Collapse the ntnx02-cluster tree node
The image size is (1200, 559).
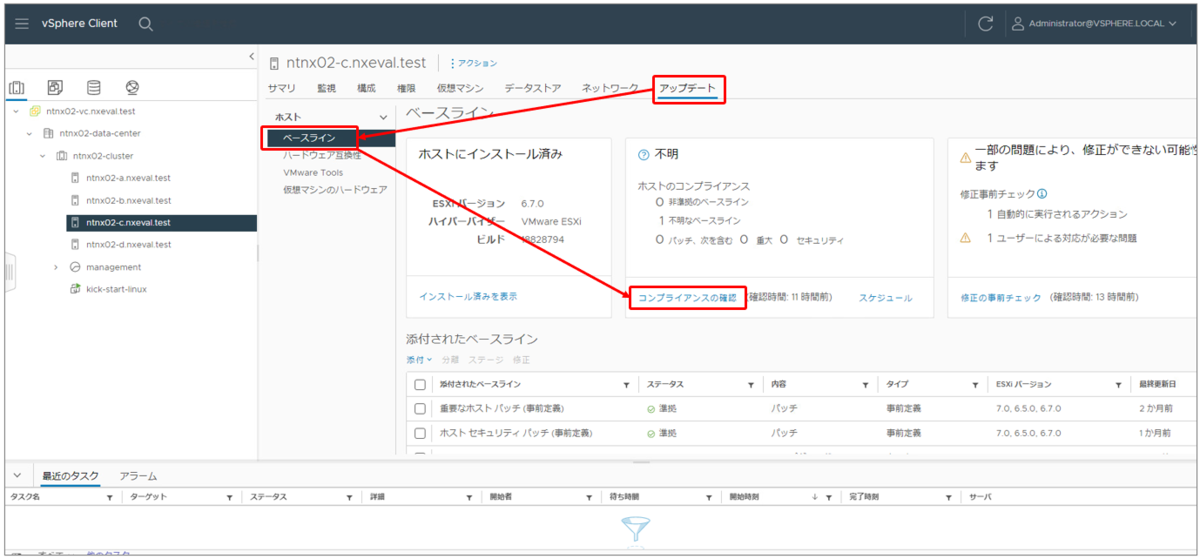click(x=42, y=156)
